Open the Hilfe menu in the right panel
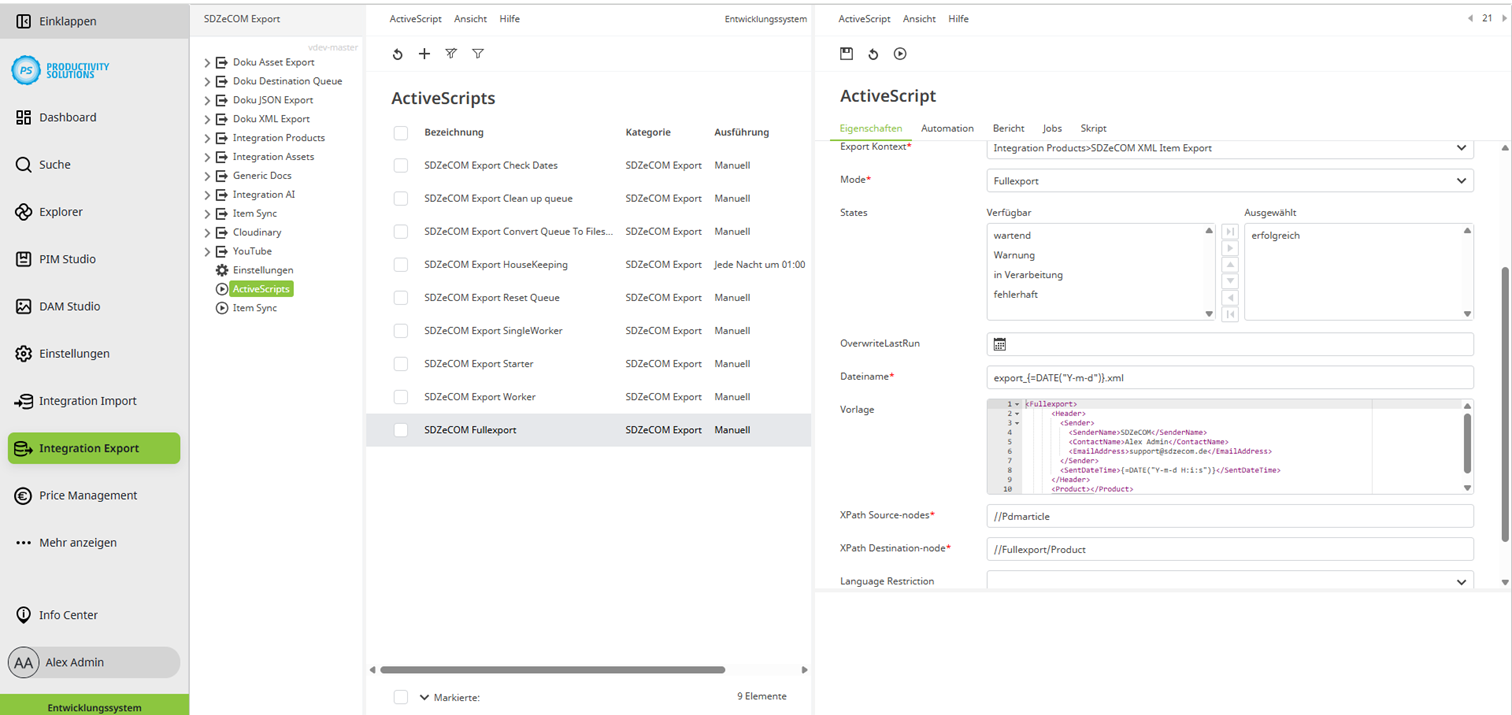1512x715 pixels. 957,18
